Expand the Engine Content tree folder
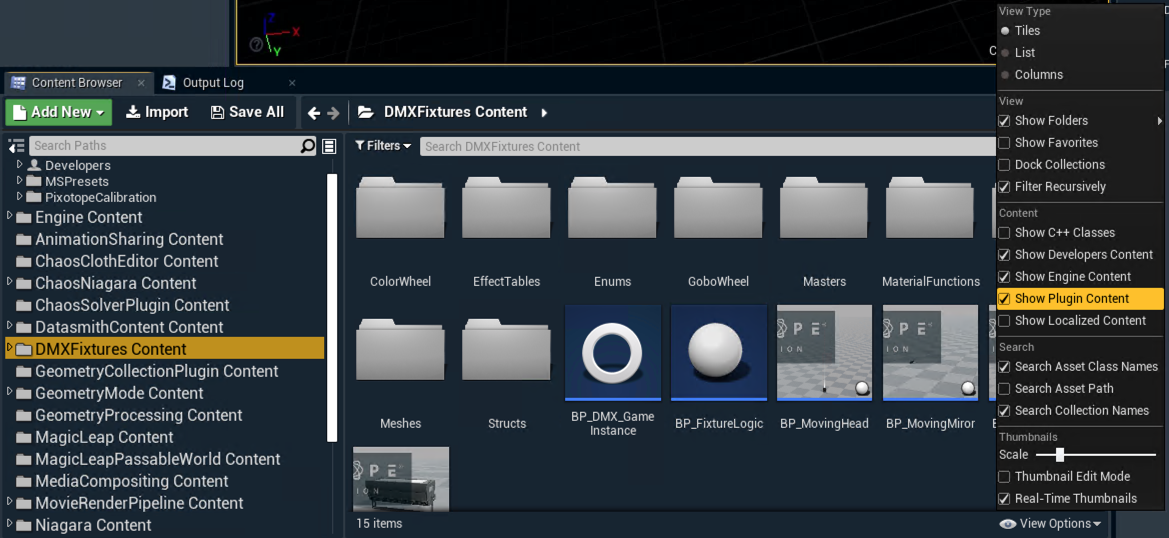Image resolution: width=1169 pixels, height=538 pixels. [x=10, y=217]
